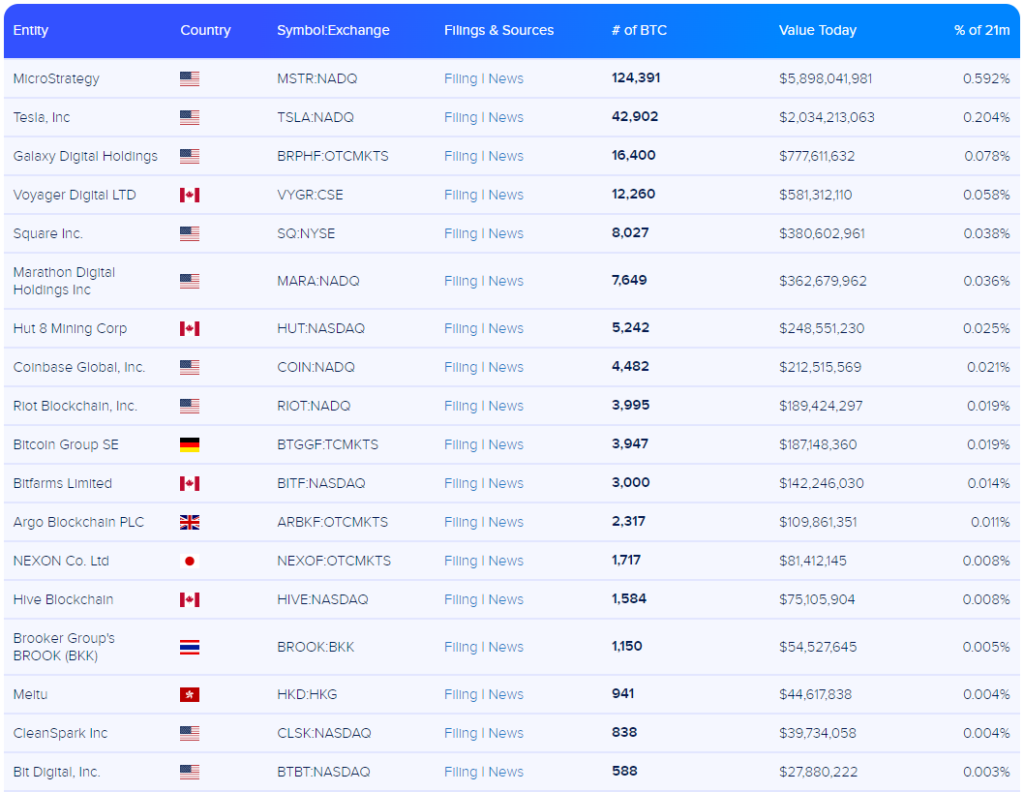Click the Canadian flag for Hut 8 Mining

(x=189, y=329)
